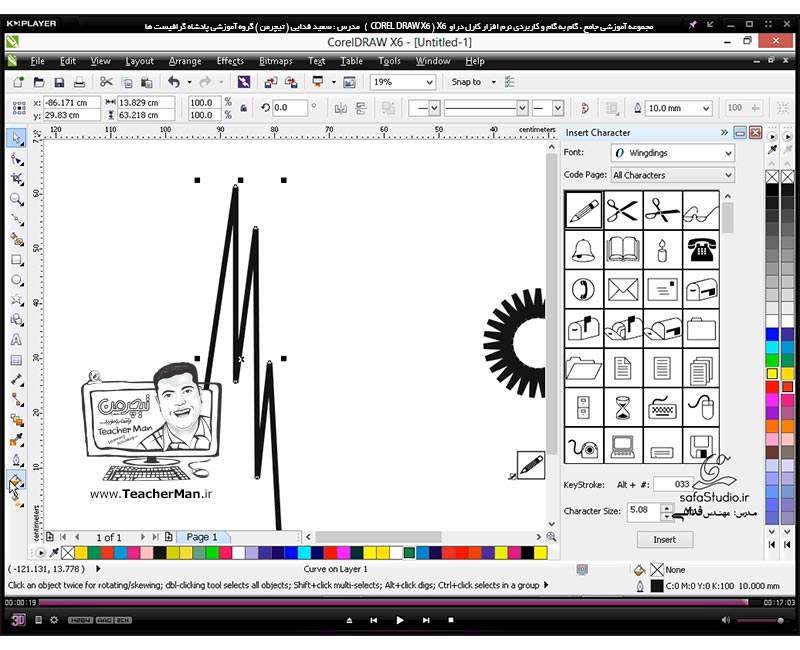Click the Insert button
Screen dimensions: 800x650
click(x=664, y=539)
